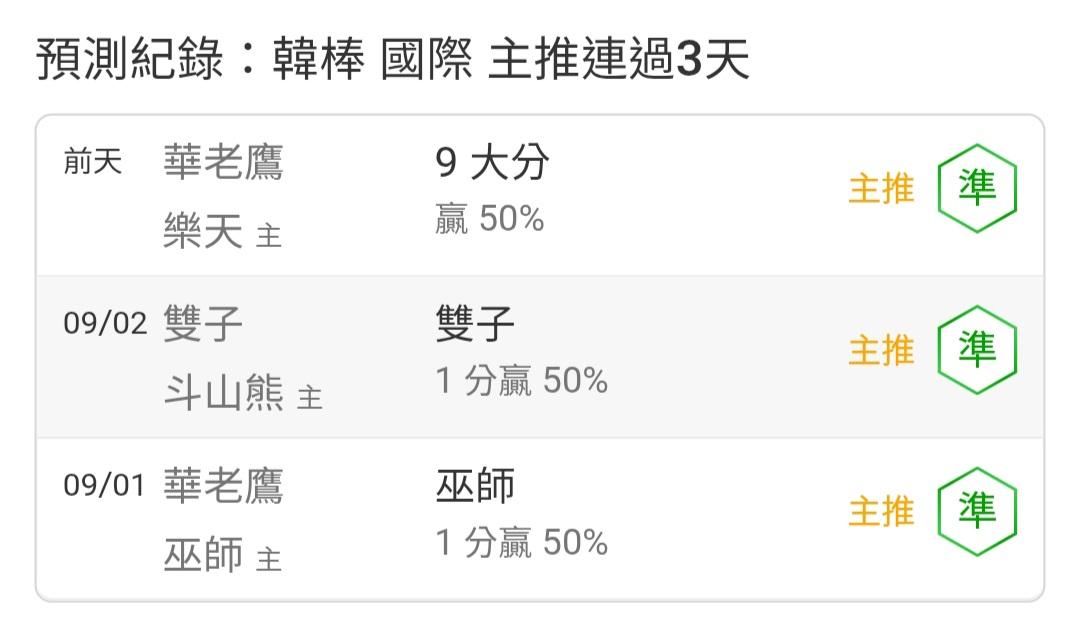Click the 贏 50% text under 9 大分
Image resolution: width=1080 pixels, height=626 pixels.
coord(490,219)
